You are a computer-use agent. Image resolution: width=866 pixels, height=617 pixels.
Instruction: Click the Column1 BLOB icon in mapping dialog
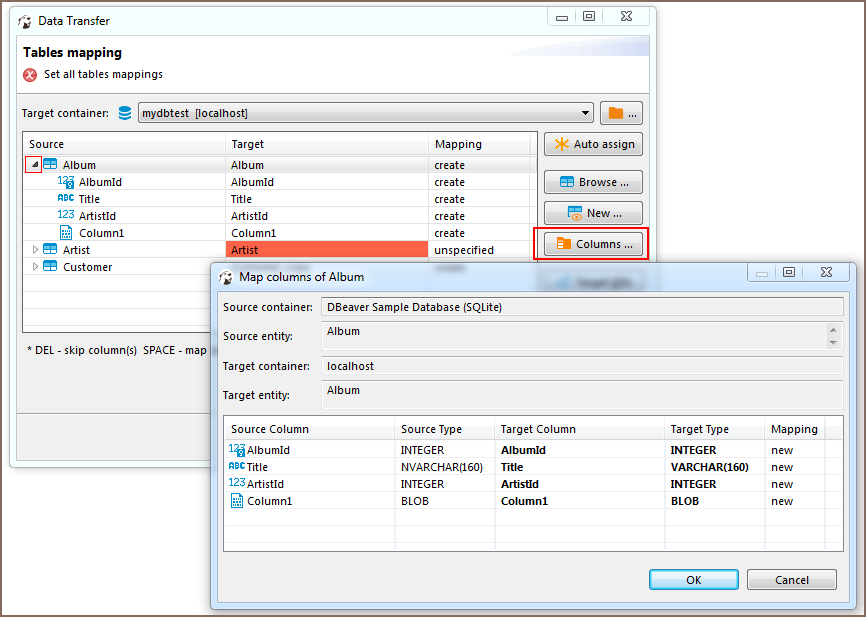coord(237,501)
